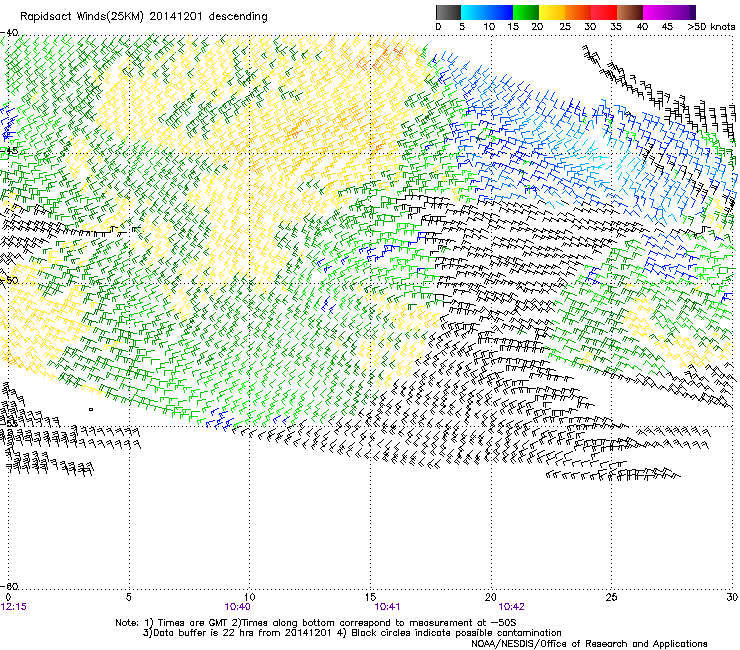Click the longitude axis label "15" at the bottom
The image size is (740, 650).
tap(370, 597)
